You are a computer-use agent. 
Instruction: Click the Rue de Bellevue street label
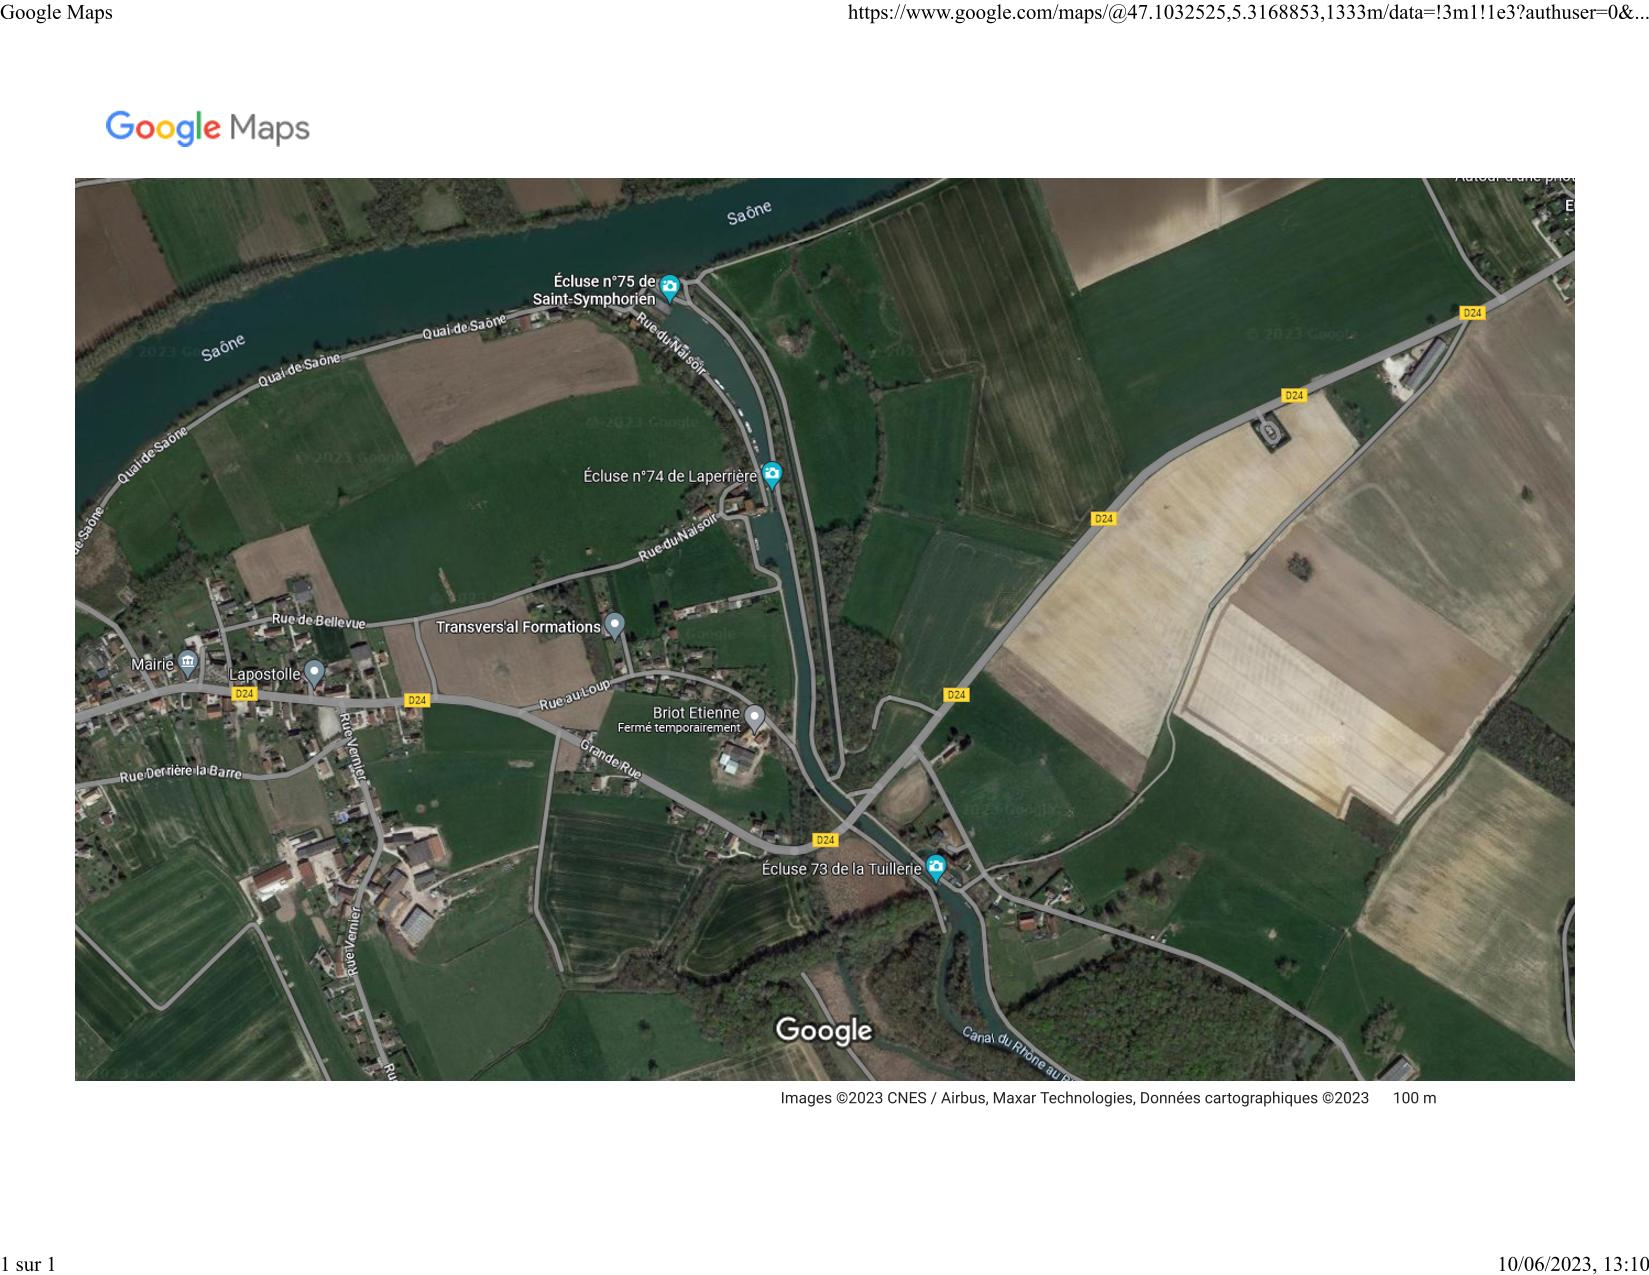[319, 621]
